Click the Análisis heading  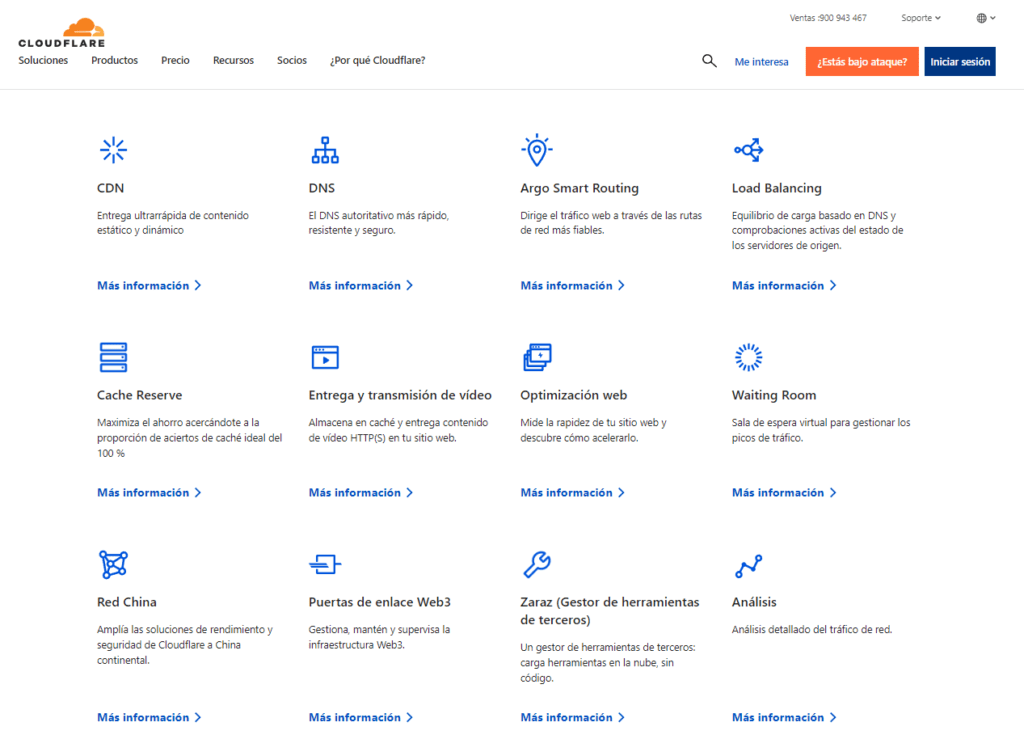(x=754, y=602)
